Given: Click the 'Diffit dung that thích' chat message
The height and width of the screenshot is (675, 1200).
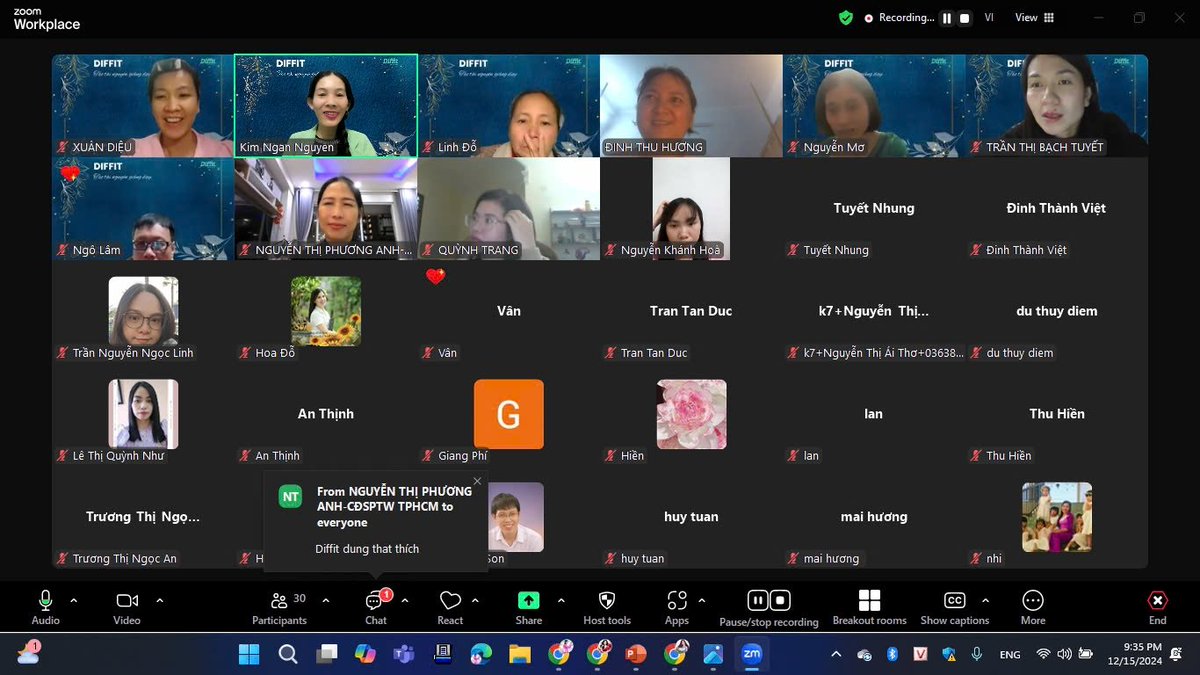Looking at the screenshot, I should 367,549.
